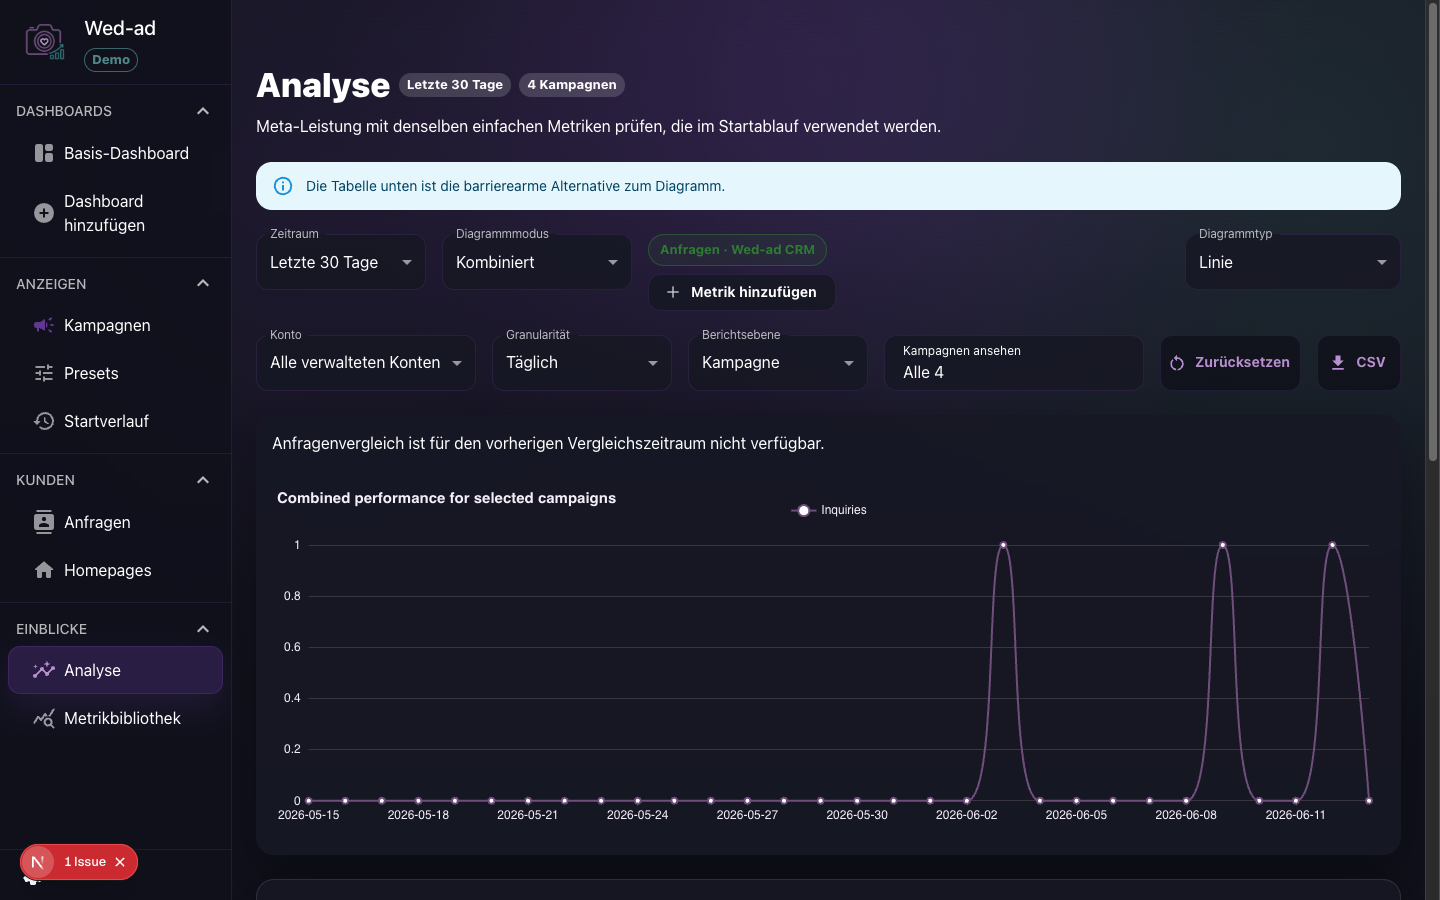Click the x-axis label 2026-06-02
The width and height of the screenshot is (1440, 900).
point(967,815)
